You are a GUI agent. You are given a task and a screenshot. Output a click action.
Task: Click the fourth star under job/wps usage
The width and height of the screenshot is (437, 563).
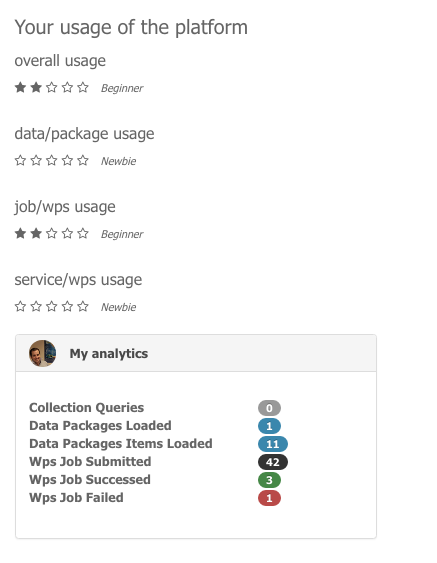tap(67, 233)
